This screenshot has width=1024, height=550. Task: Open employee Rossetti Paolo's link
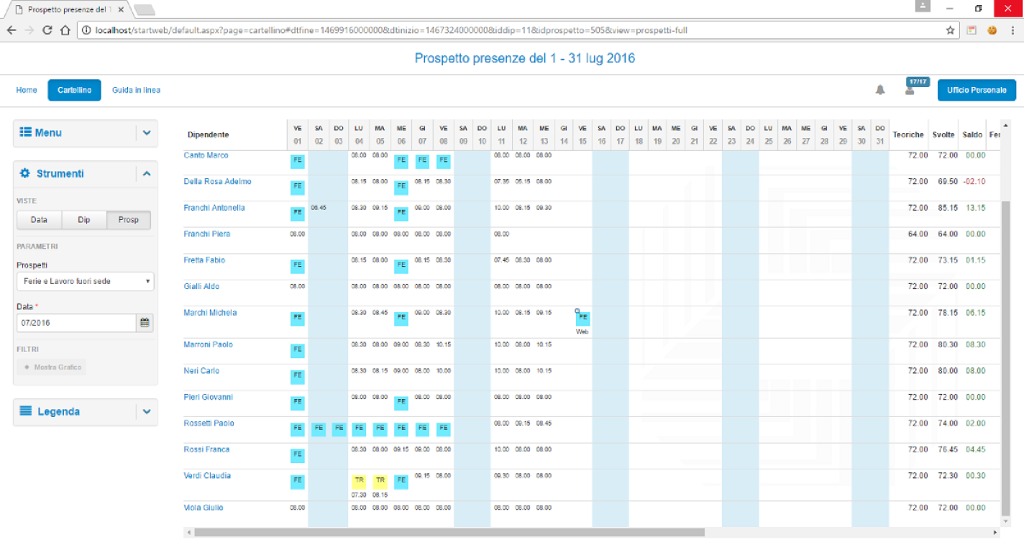pos(209,423)
